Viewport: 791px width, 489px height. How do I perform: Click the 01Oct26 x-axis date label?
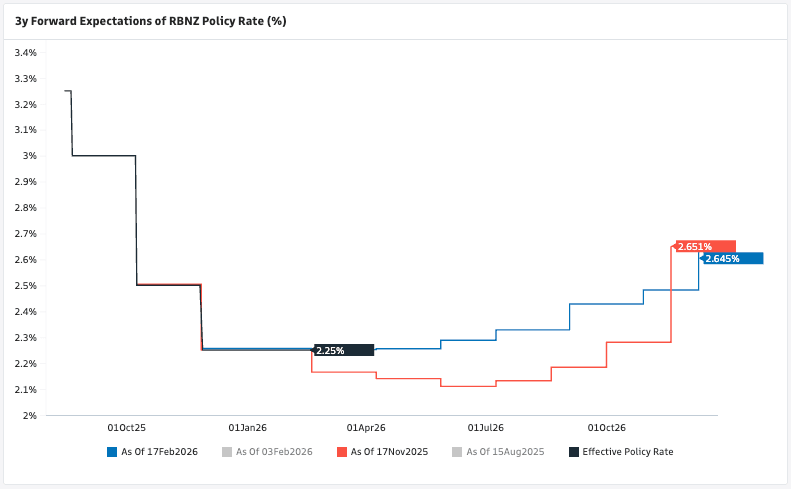tap(604, 426)
